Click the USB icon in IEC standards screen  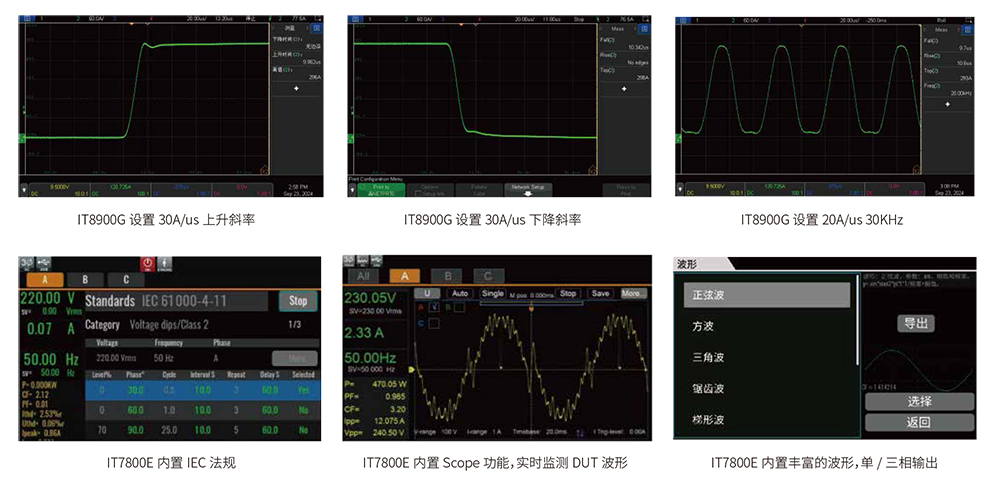(x=44, y=263)
